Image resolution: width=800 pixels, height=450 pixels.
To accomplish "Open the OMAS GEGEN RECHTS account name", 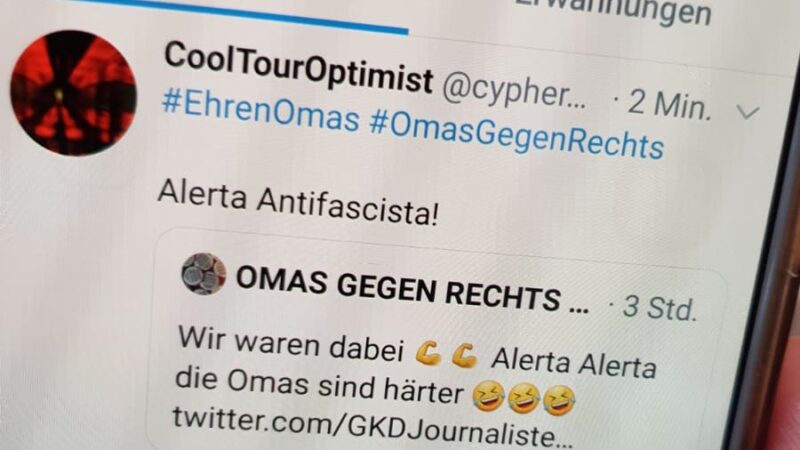I will [x=412, y=291].
